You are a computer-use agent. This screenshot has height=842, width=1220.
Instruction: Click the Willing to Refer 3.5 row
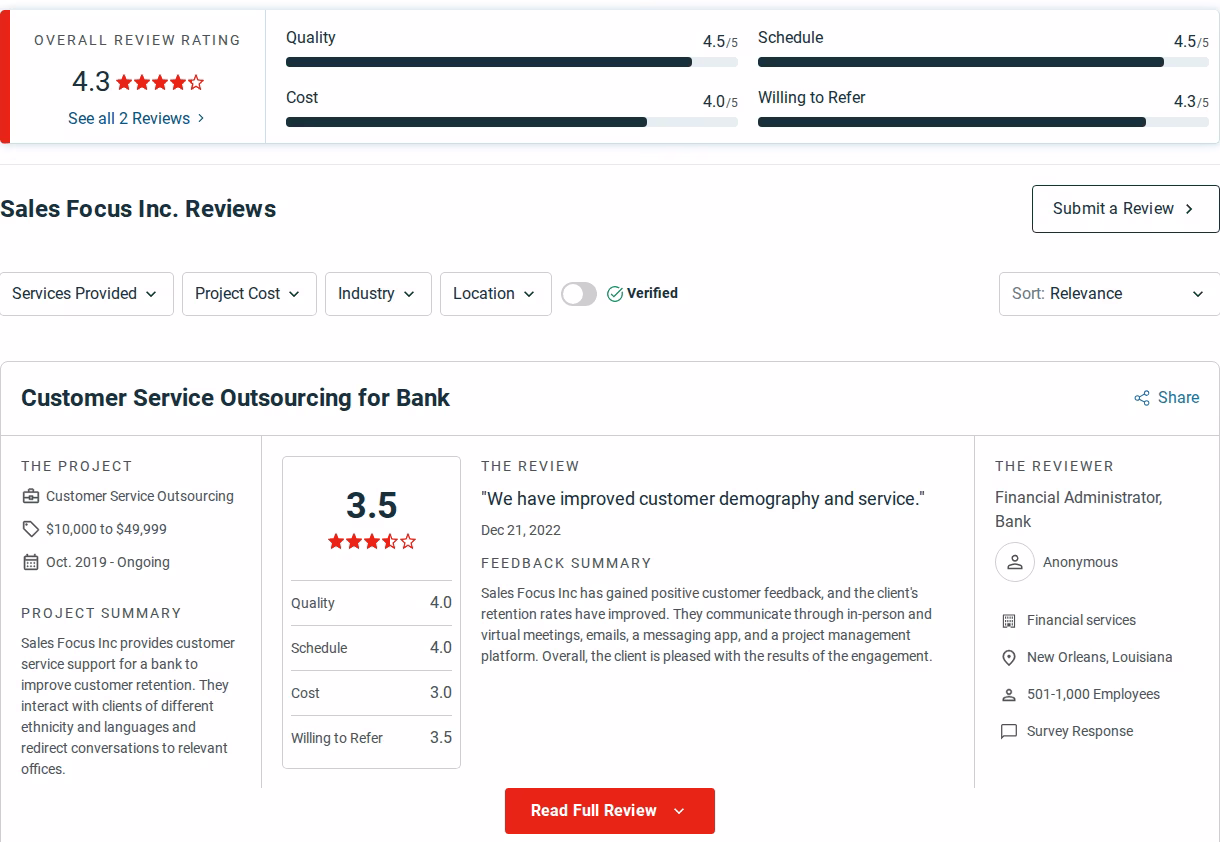(371, 738)
